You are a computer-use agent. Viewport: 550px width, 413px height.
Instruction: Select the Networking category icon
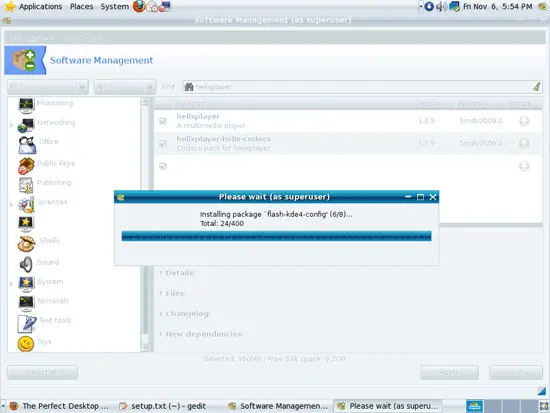[x=26, y=125]
